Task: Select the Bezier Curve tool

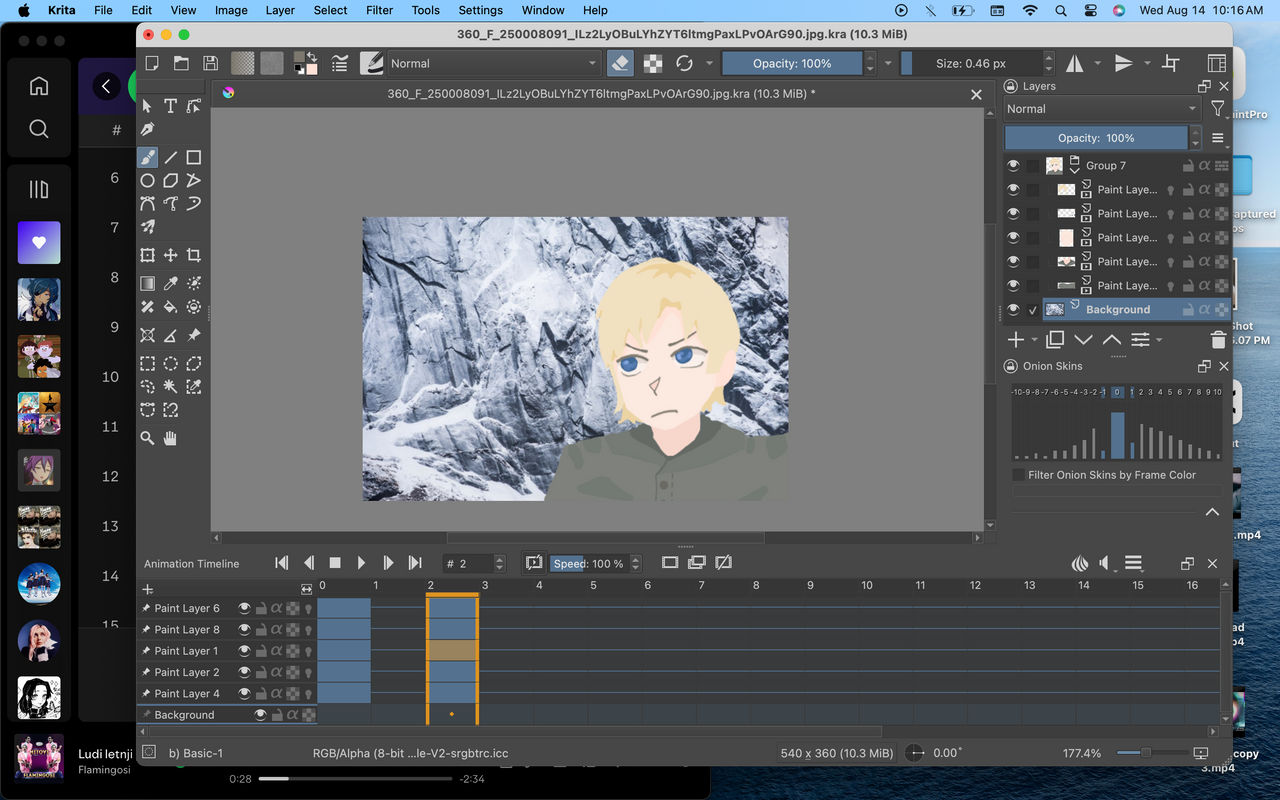Action: 147,204
